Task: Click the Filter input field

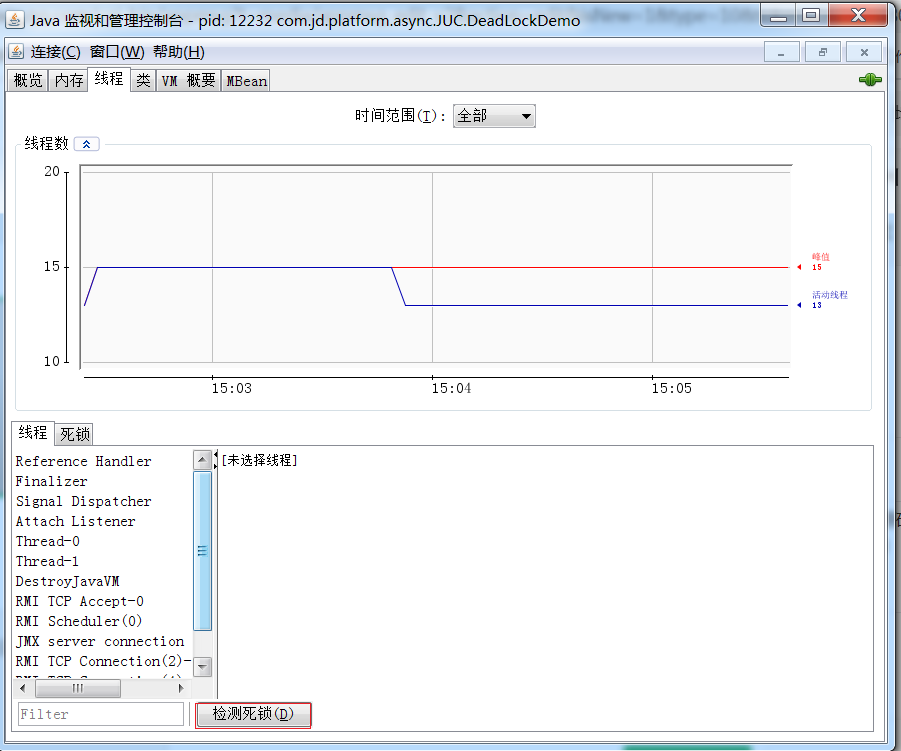Action: coord(101,714)
